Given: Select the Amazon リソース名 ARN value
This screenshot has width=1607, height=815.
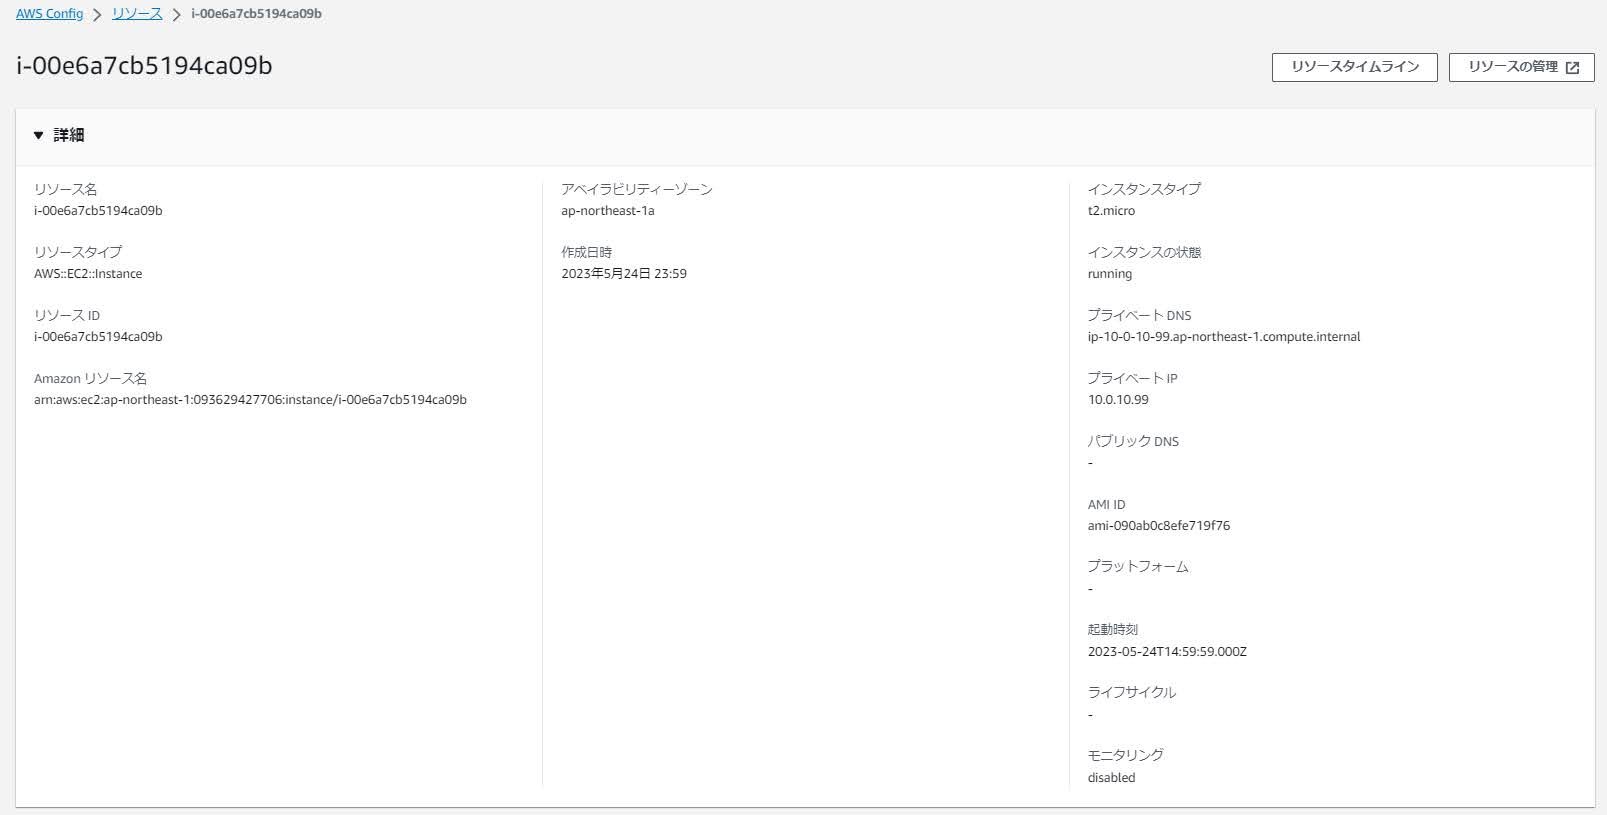Looking at the screenshot, I should tap(250, 400).
